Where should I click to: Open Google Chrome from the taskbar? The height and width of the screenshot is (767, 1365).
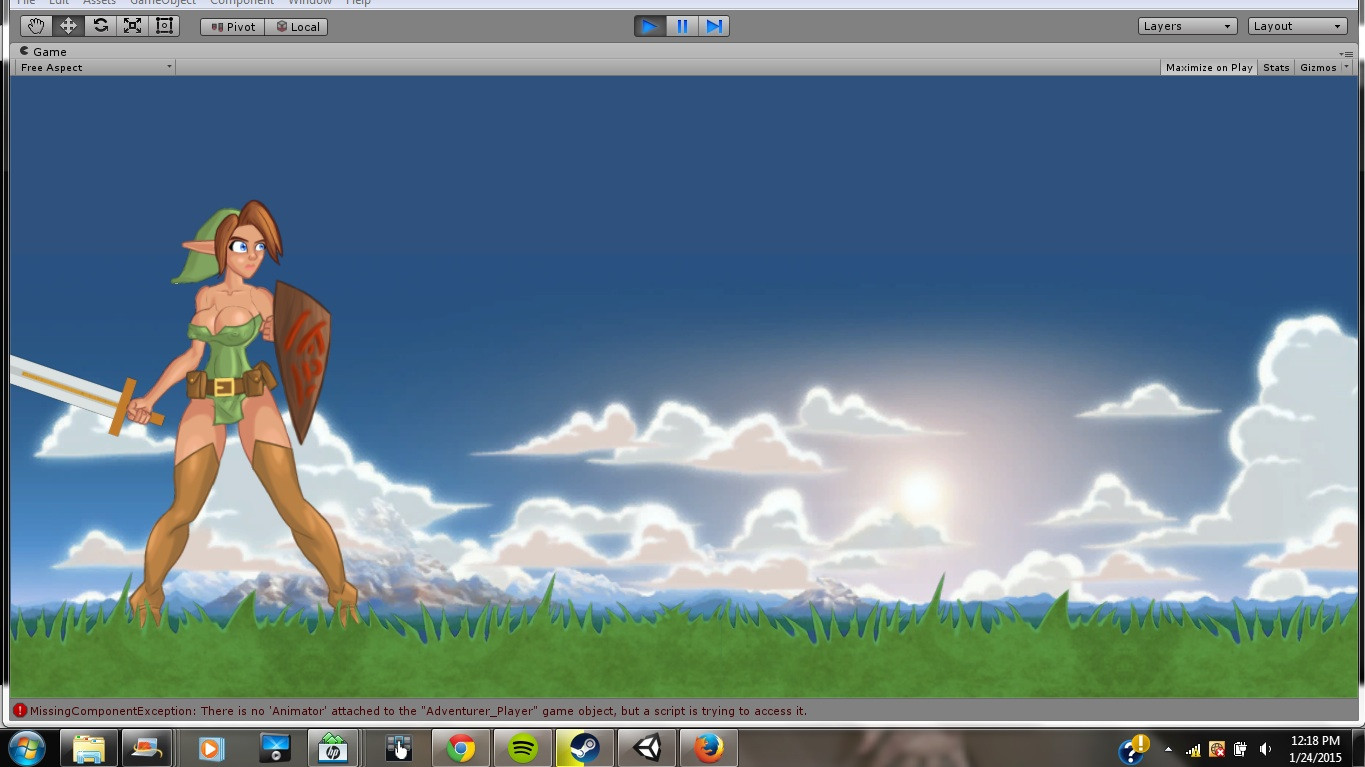coord(461,748)
